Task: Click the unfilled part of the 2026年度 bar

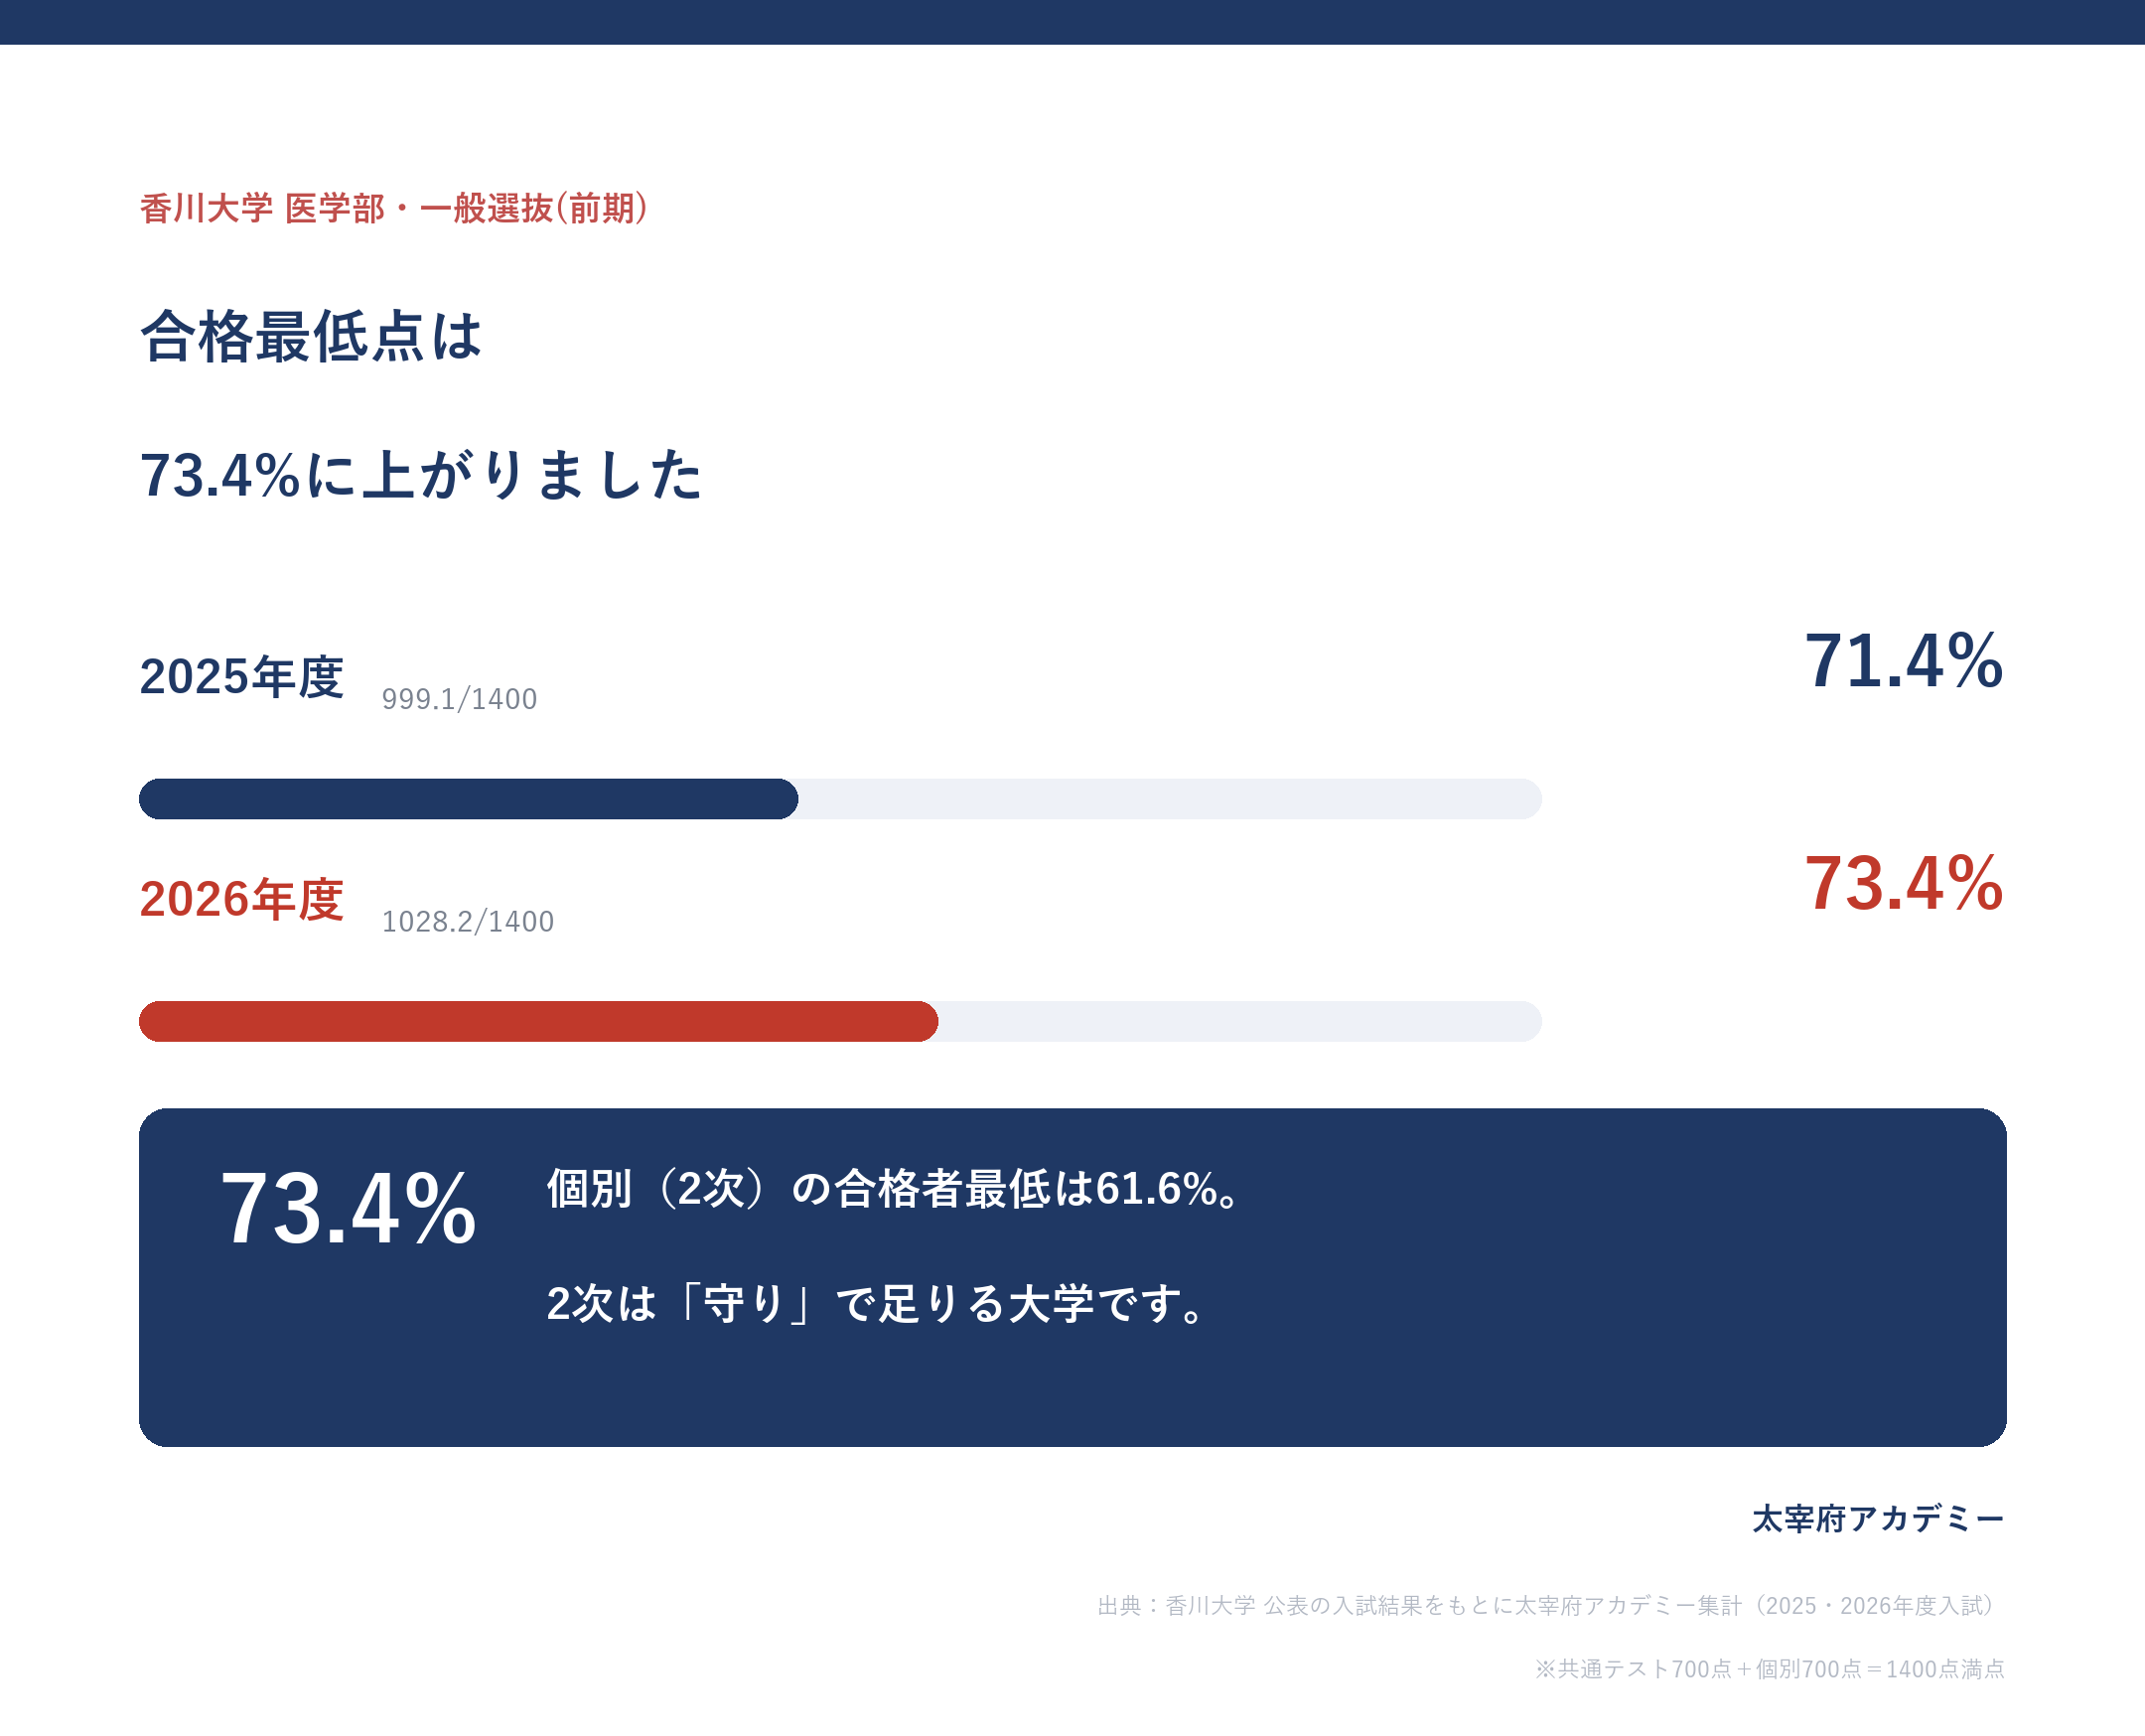Action: point(1240,1021)
